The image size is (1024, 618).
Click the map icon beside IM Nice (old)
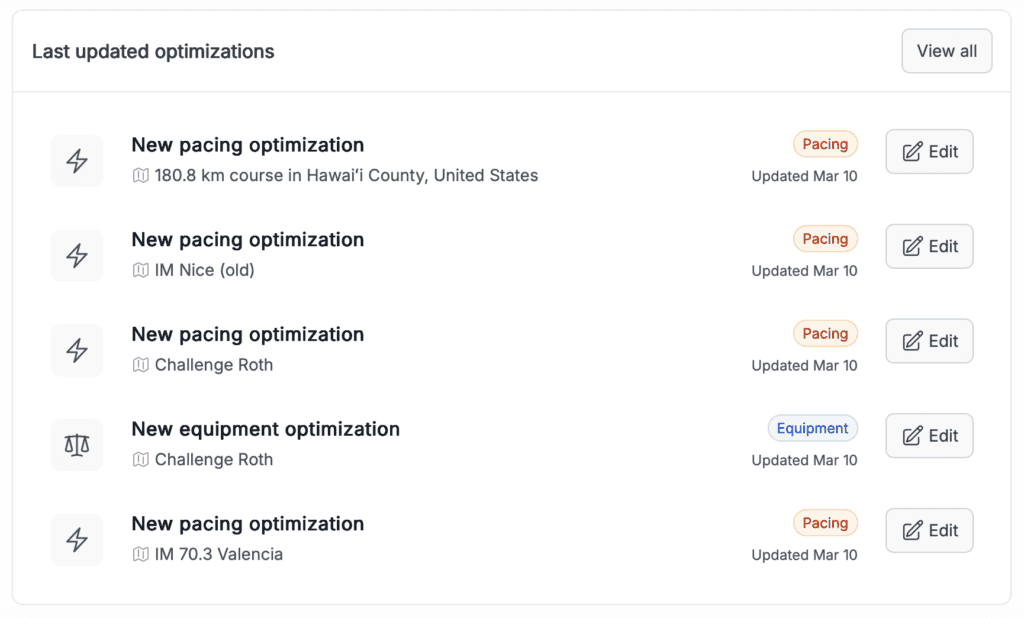pos(140,270)
